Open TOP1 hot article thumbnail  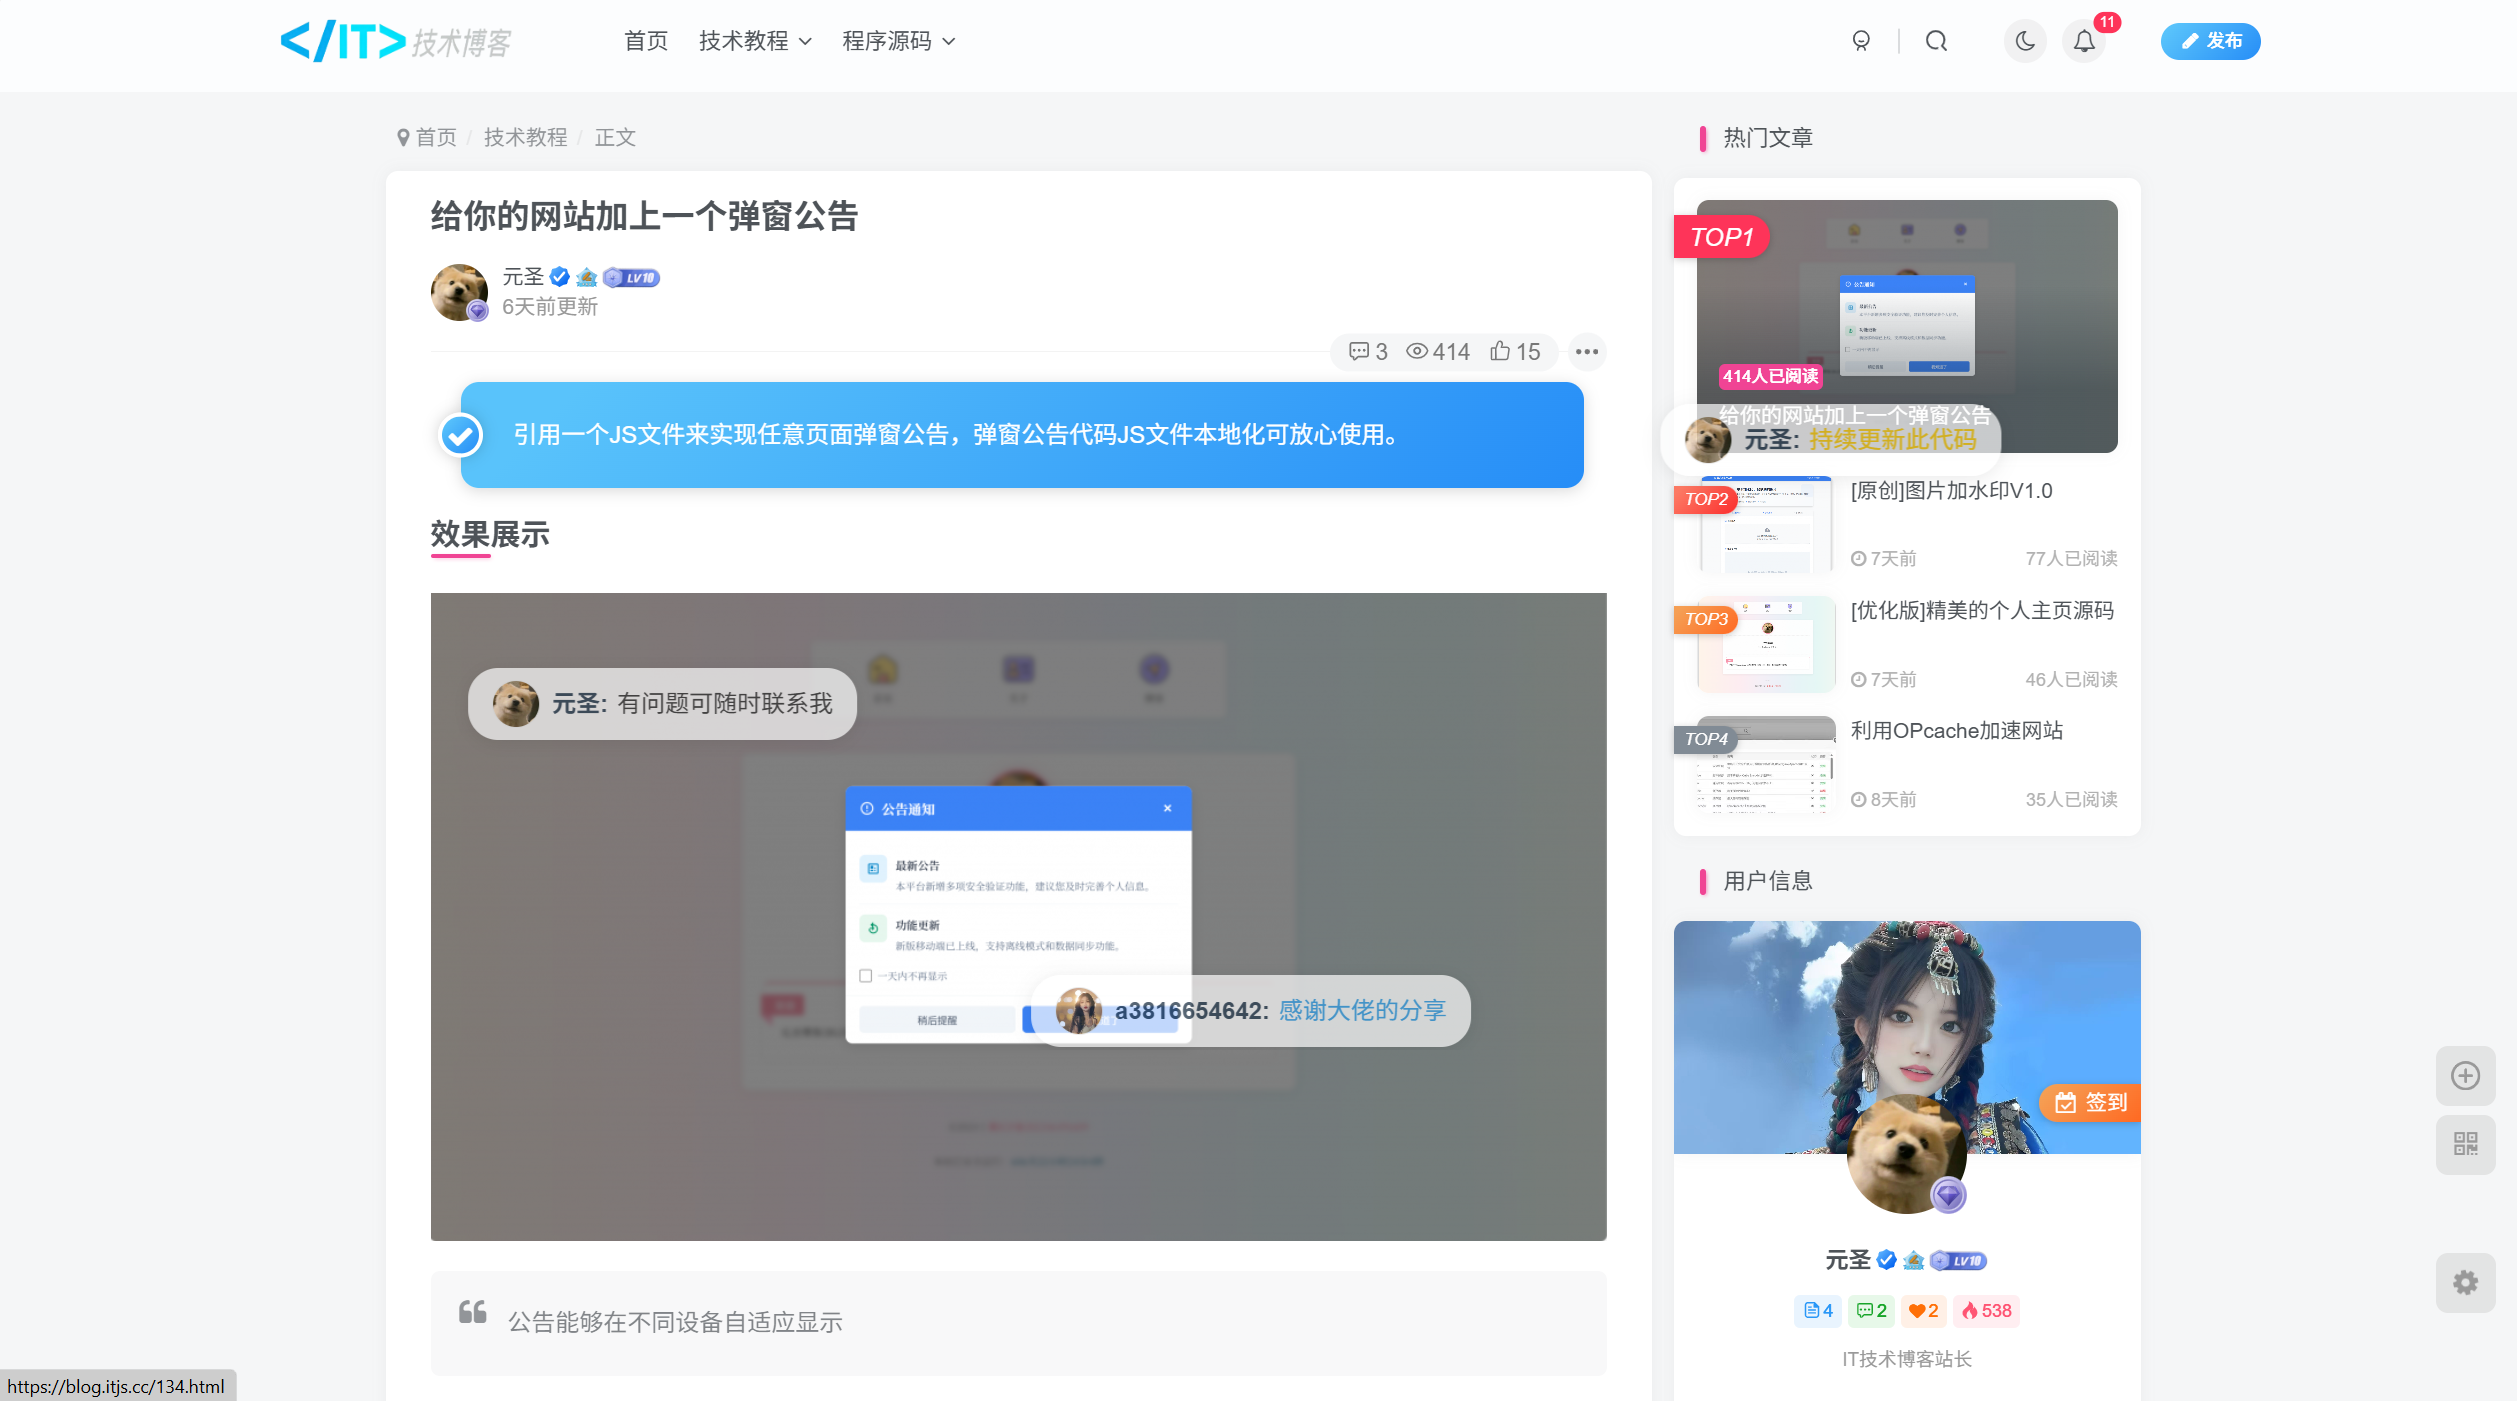pyautogui.click(x=1906, y=326)
